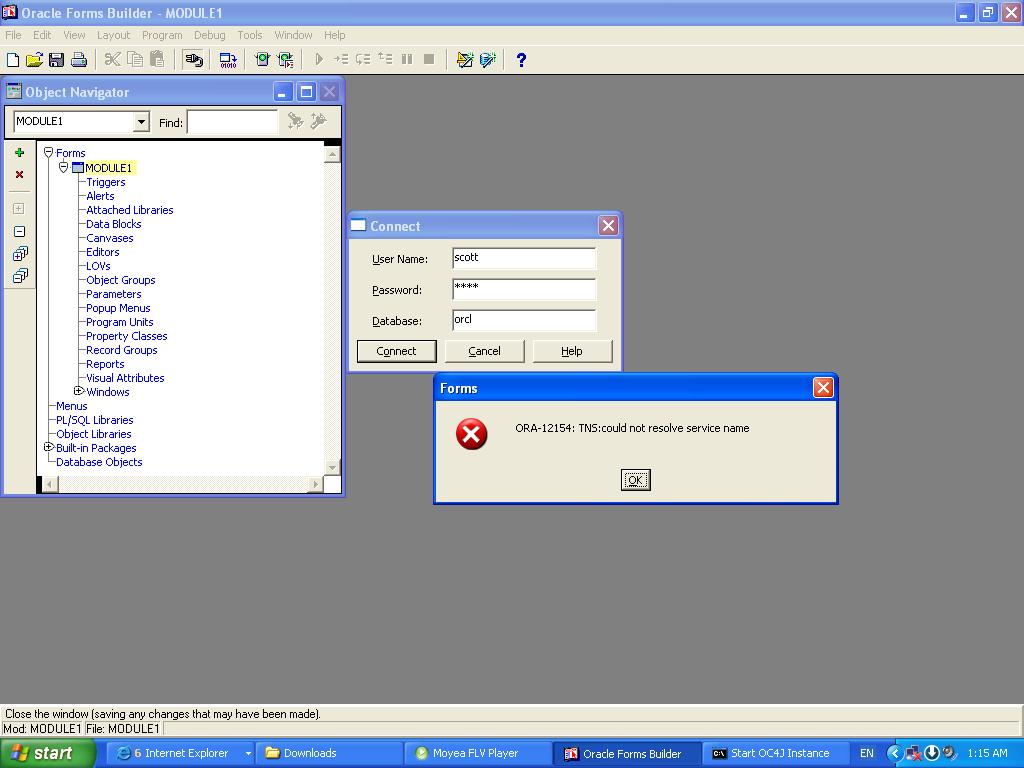Open the MODULE1 dropdown in Object Navigator
The image size is (1024, 768).
click(x=141, y=122)
